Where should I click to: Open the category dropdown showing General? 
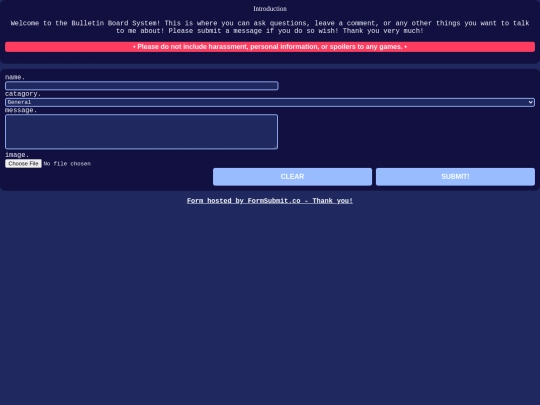(x=270, y=102)
